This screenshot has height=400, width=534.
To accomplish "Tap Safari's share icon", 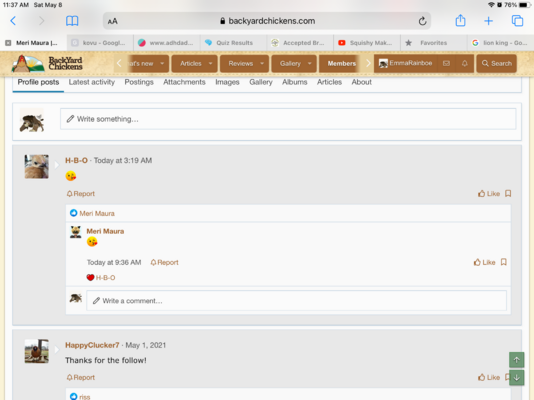I will (x=460, y=21).
